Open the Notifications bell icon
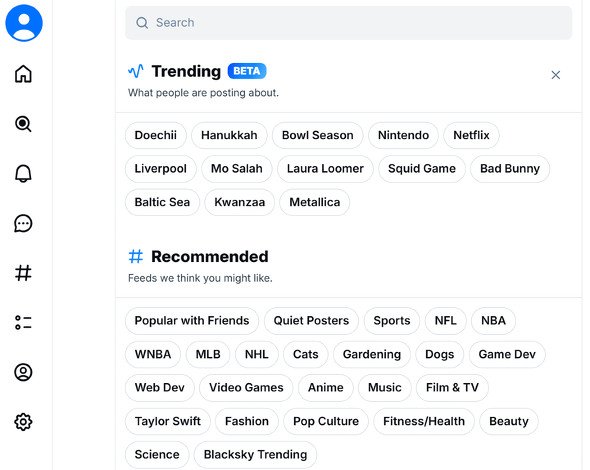Viewport: 590px width, 470px height. (x=23, y=173)
